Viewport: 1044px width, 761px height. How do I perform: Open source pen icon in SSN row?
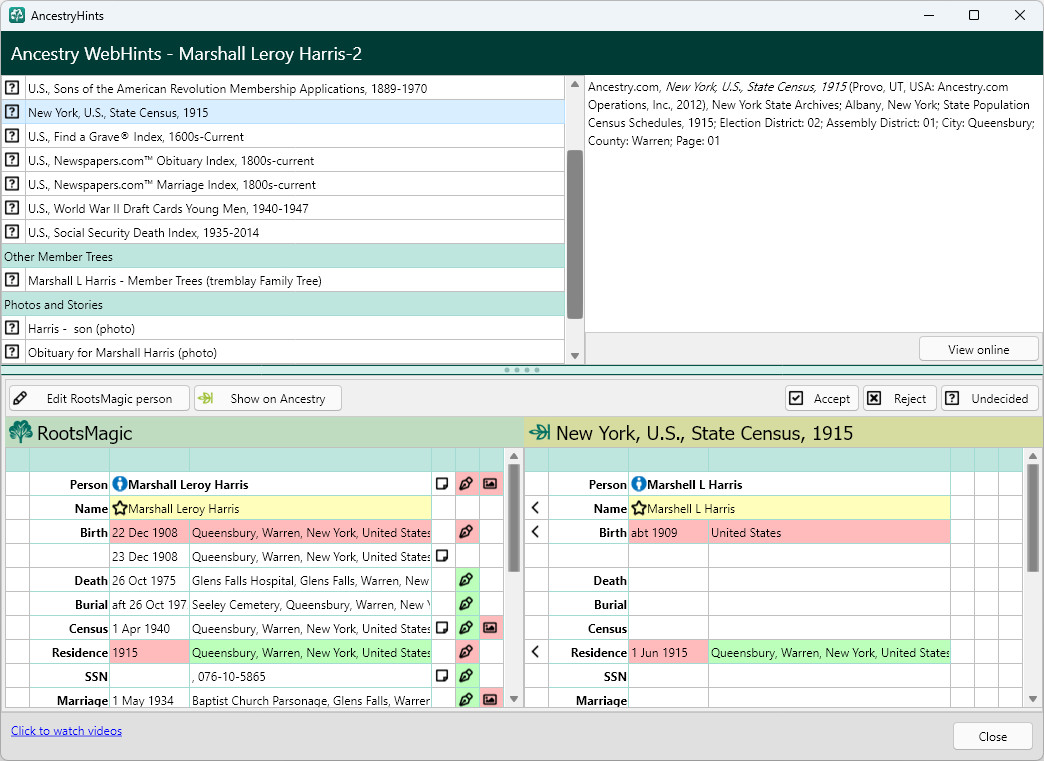pyautogui.click(x=466, y=676)
